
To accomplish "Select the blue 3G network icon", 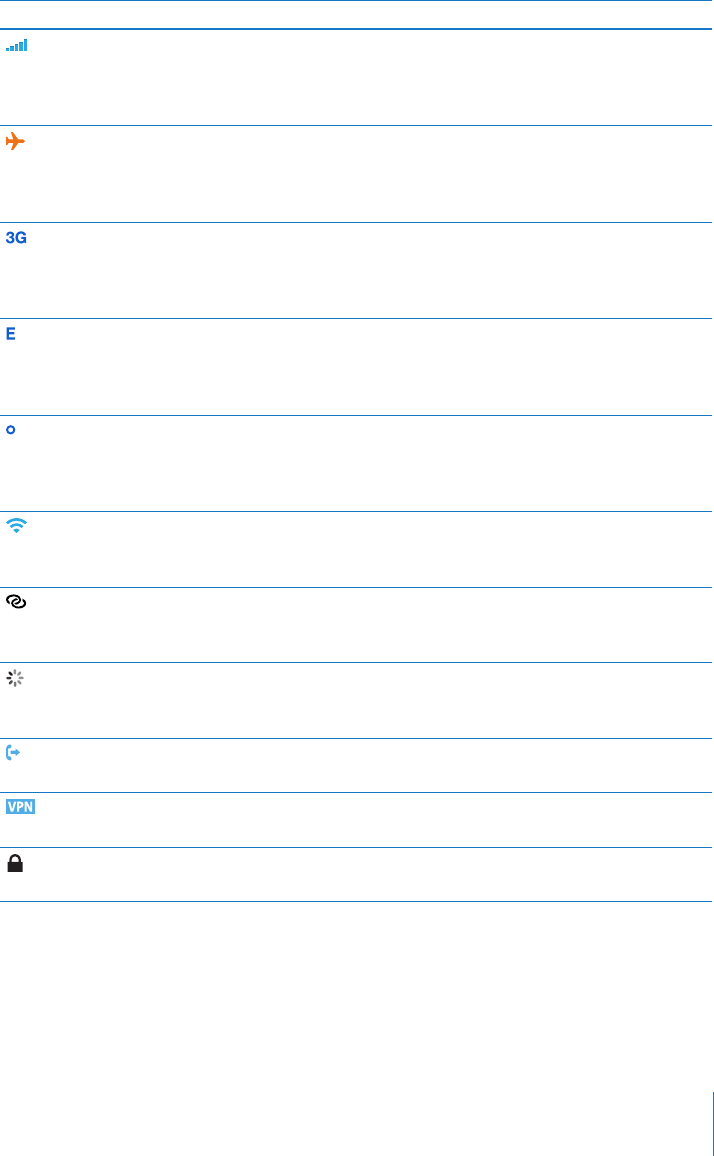I will tap(17, 238).
